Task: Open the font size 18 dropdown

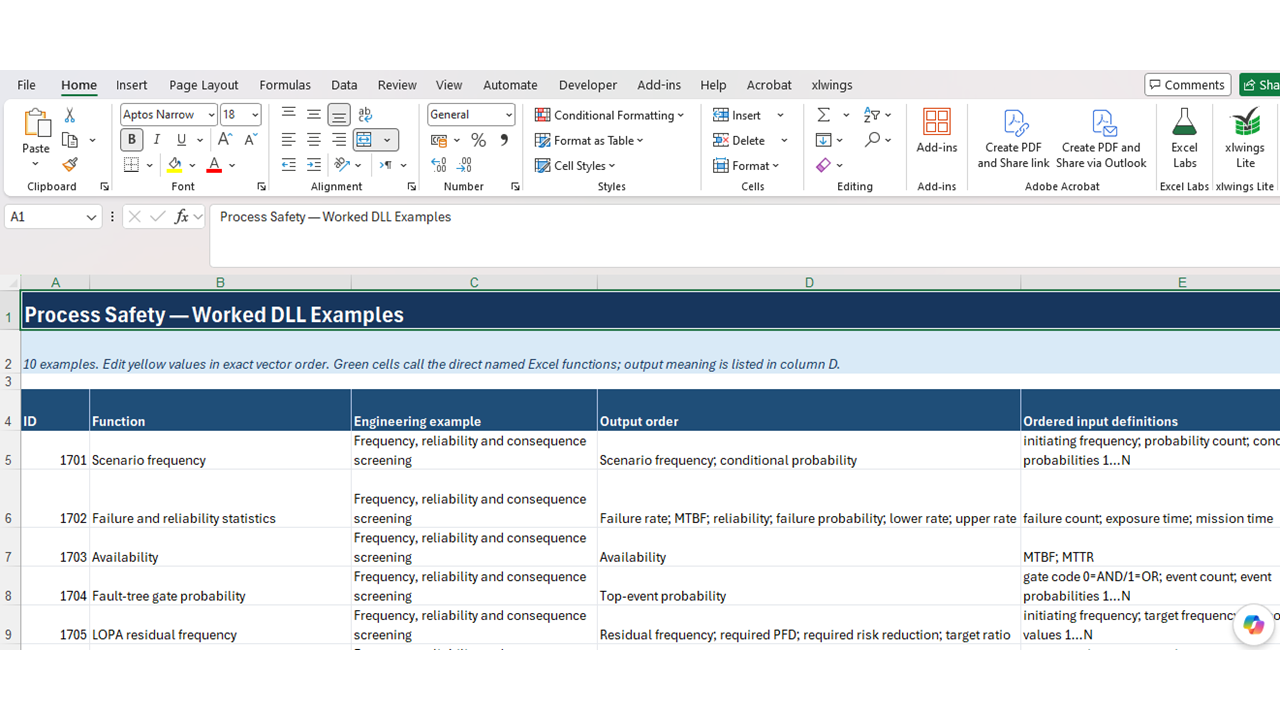Action: (255, 115)
